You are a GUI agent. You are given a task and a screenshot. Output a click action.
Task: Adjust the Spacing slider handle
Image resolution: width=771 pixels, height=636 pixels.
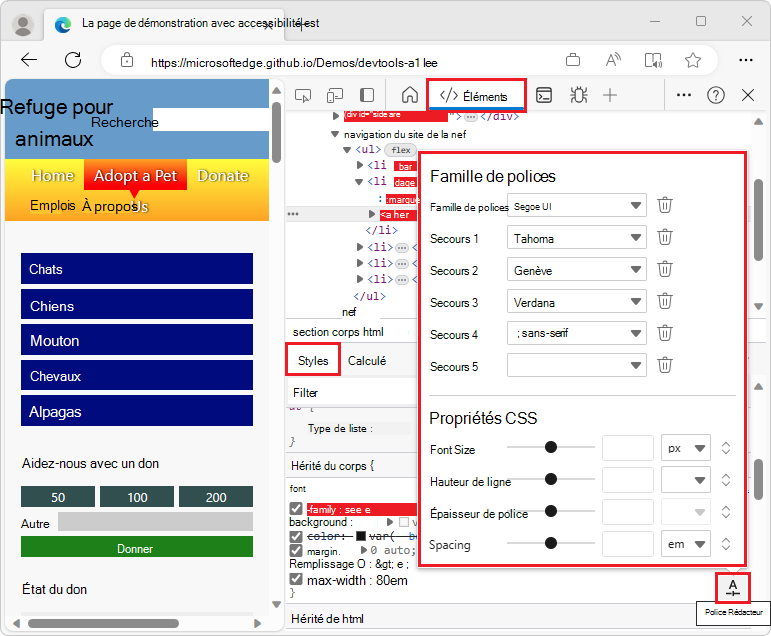click(551, 543)
